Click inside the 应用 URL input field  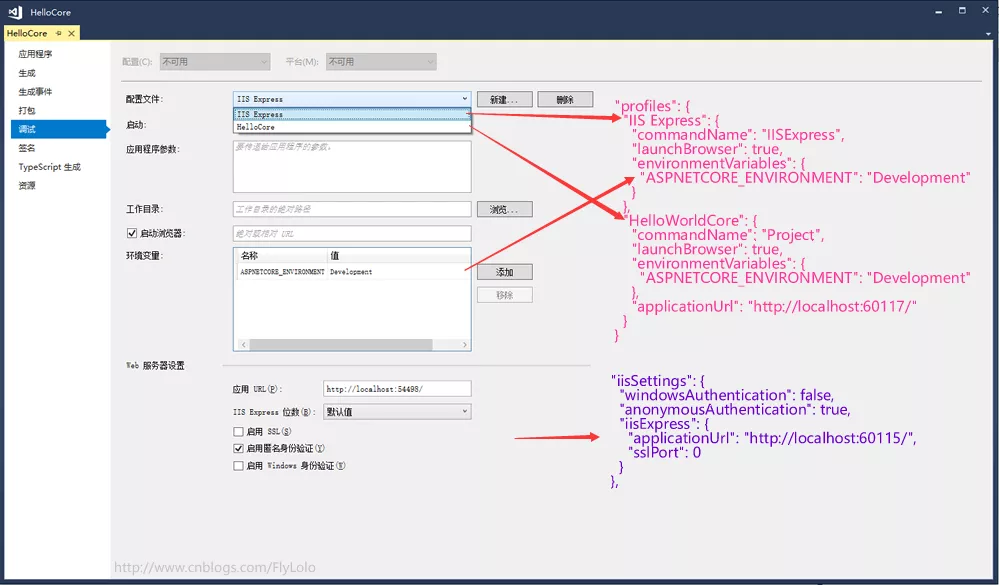click(x=395, y=388)
